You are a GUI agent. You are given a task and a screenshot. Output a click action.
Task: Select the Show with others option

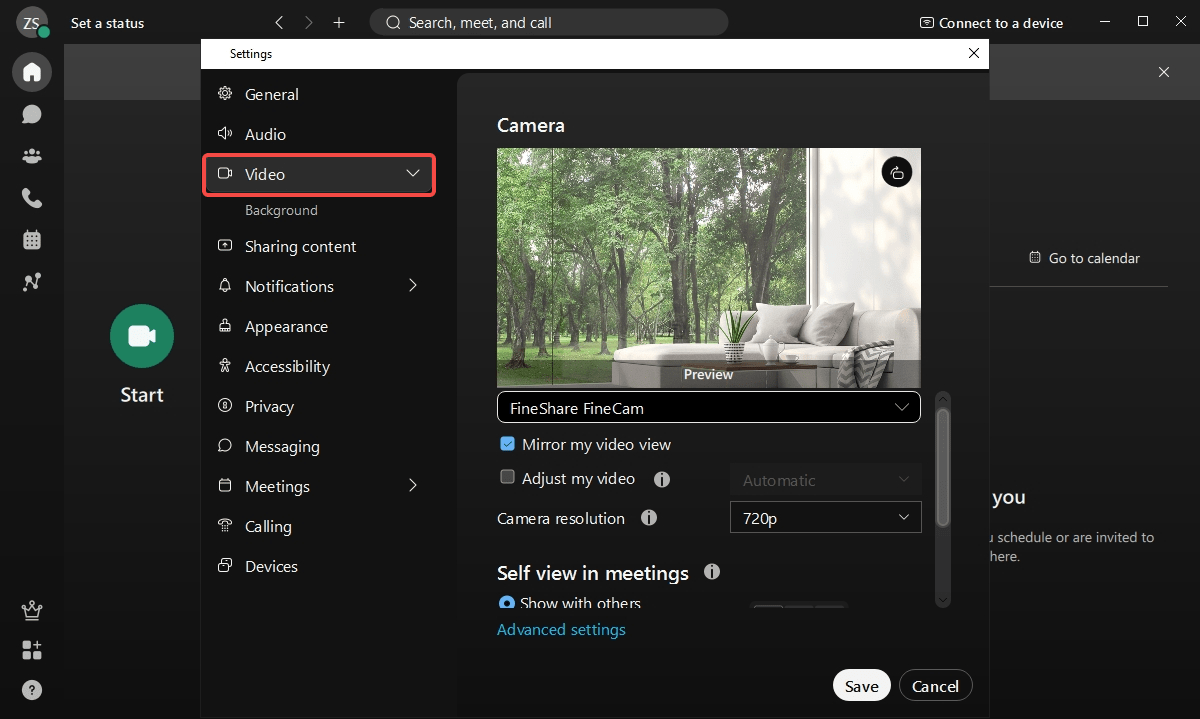[506, 603]
